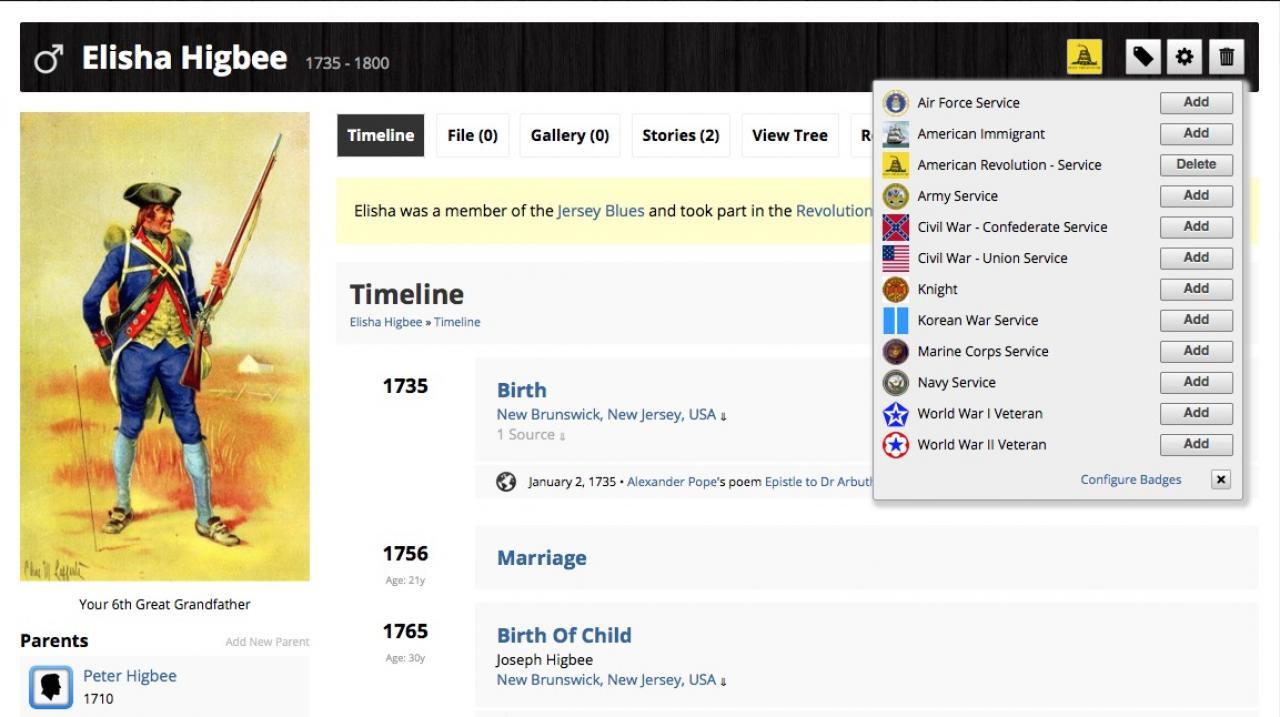The width and height of the screenshot is (1280, 717).
Task: Click the Marine Corps Service badge icon
Action: pyautogui.click(x=895, y=351)
